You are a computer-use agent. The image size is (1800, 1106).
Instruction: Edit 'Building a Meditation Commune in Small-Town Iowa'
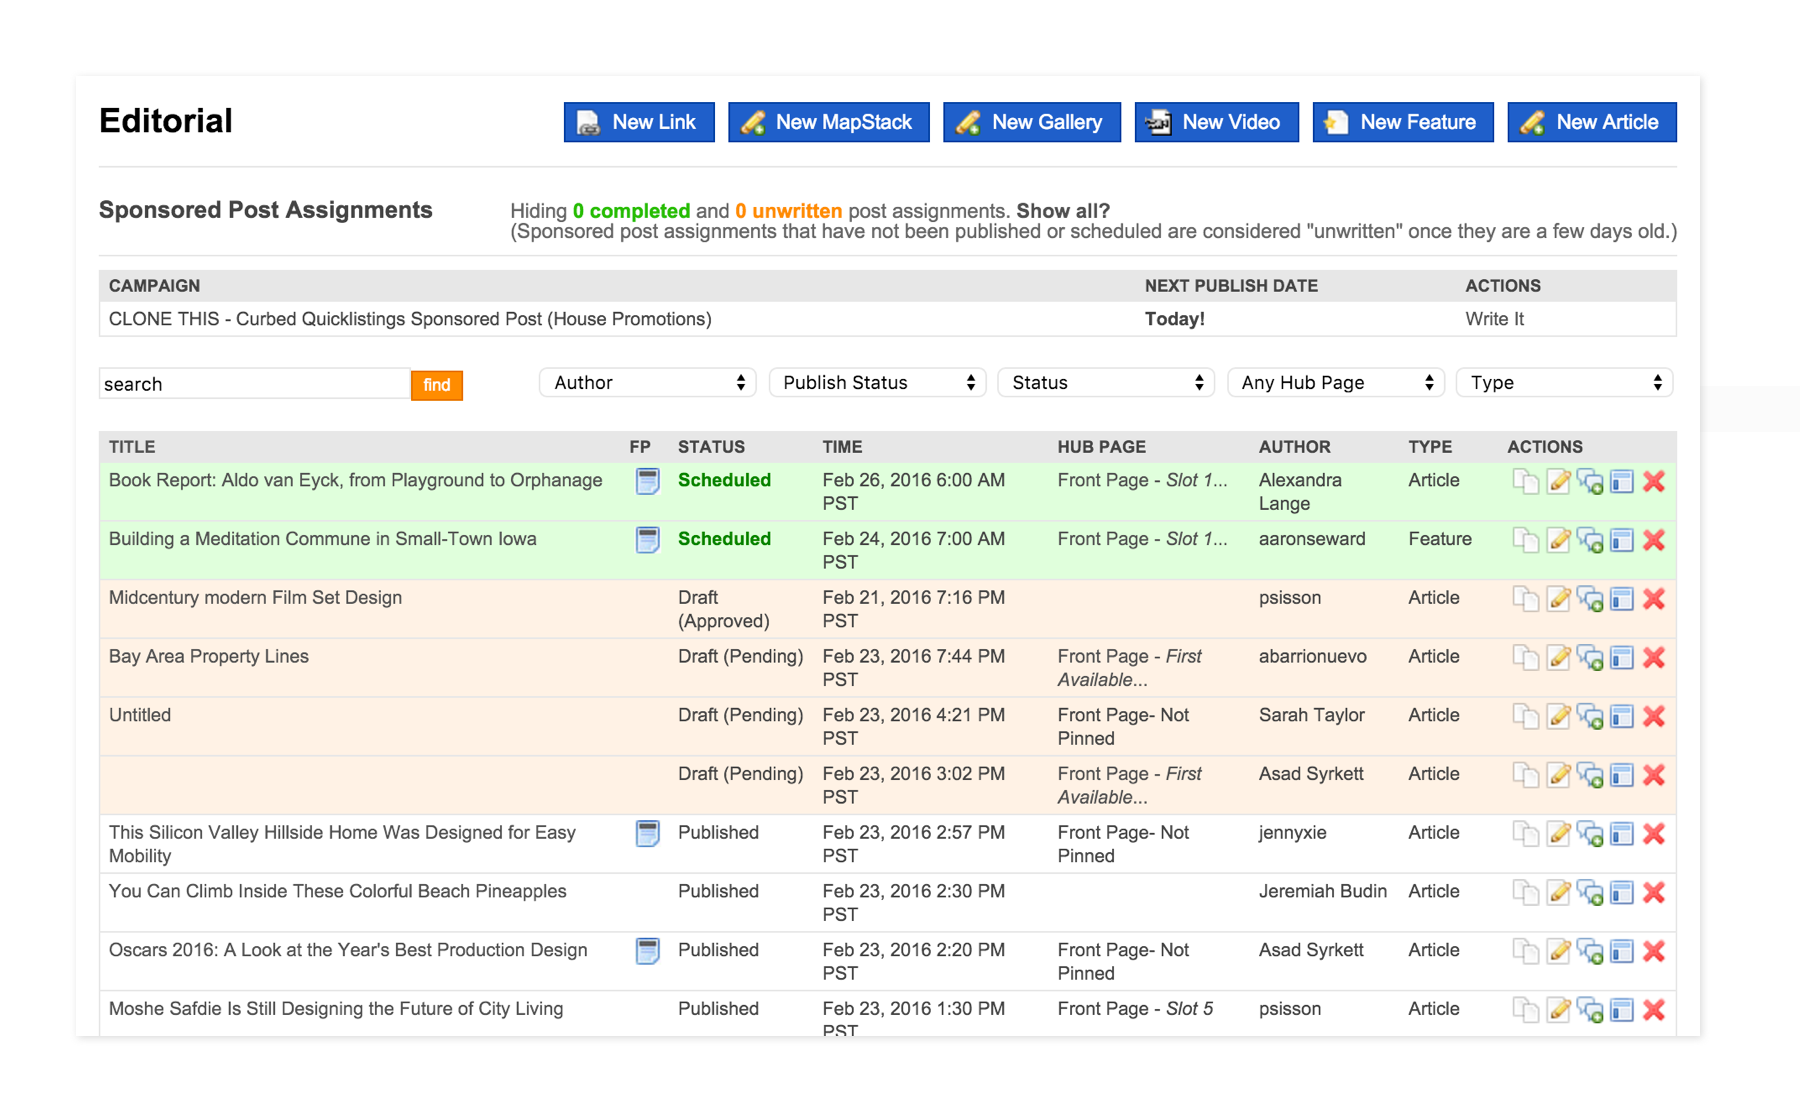(x=1558, y=541)
